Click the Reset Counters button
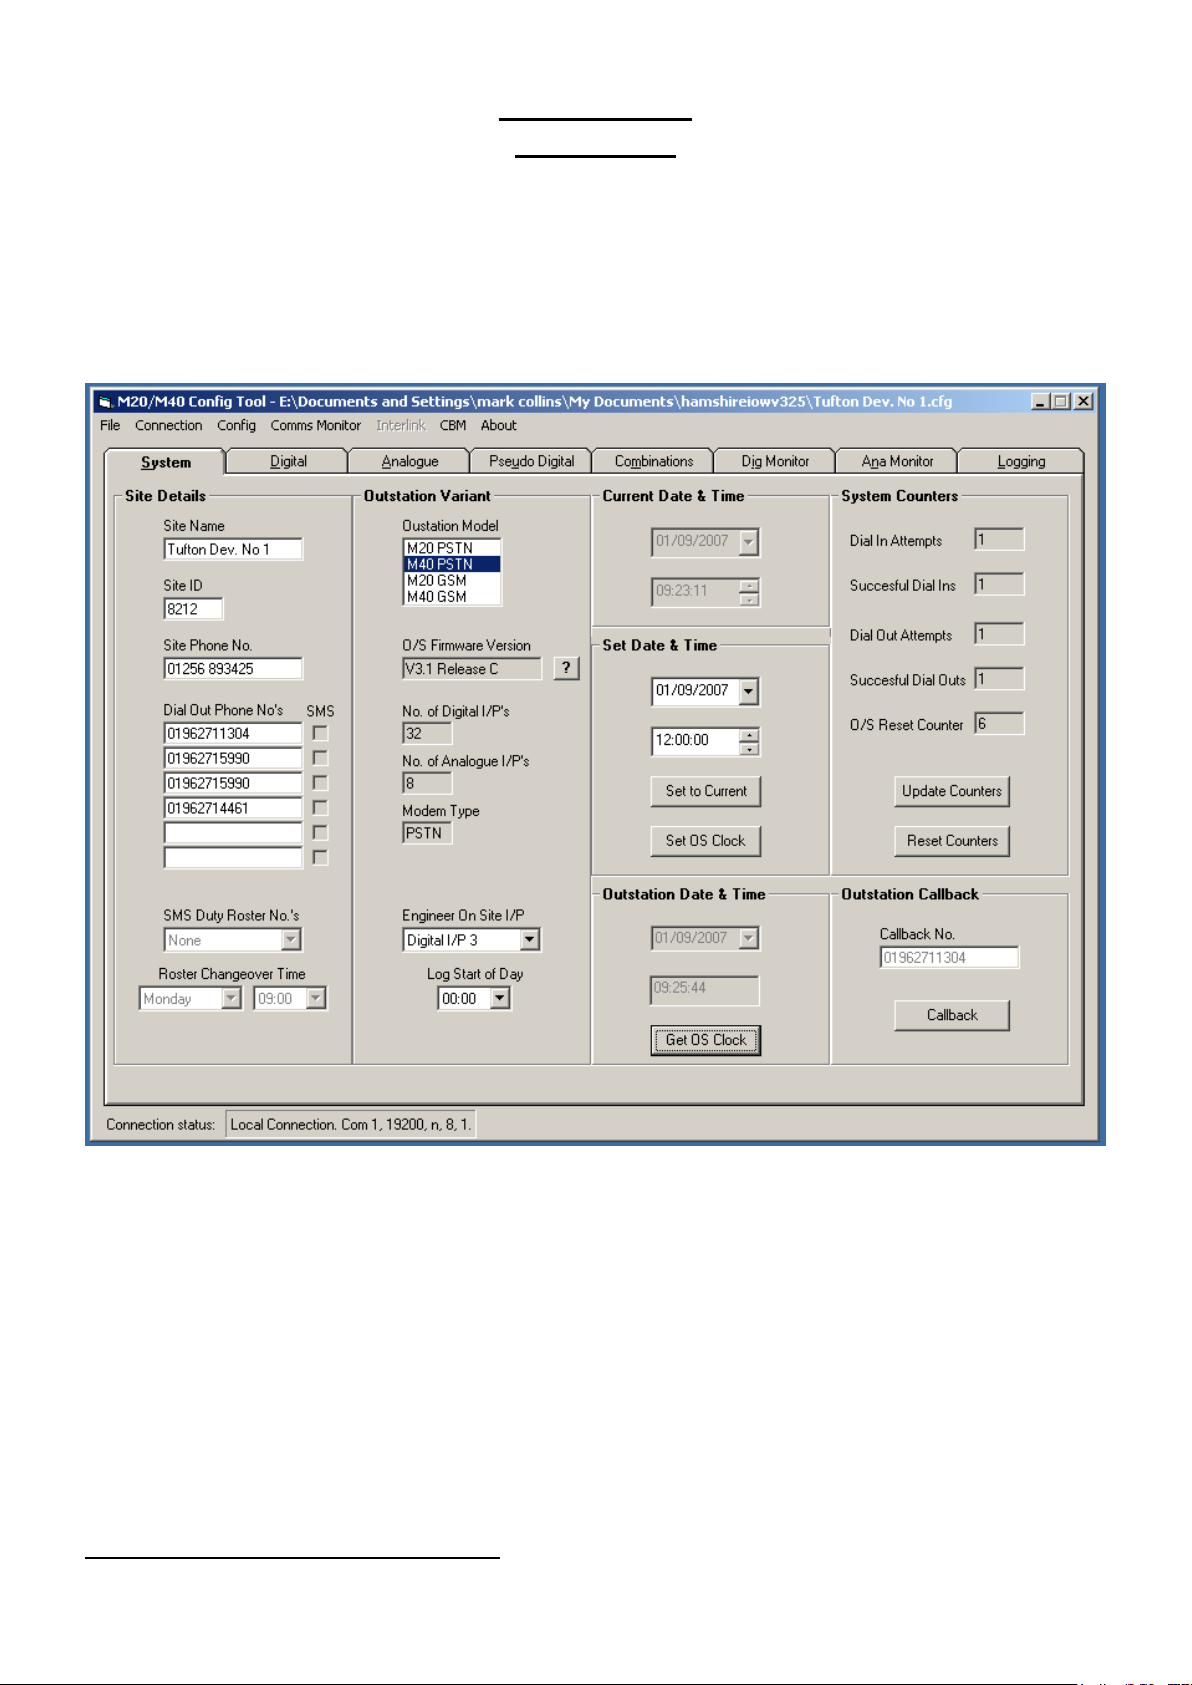This screenshot has height=1685, width=1192. (952, 841)
